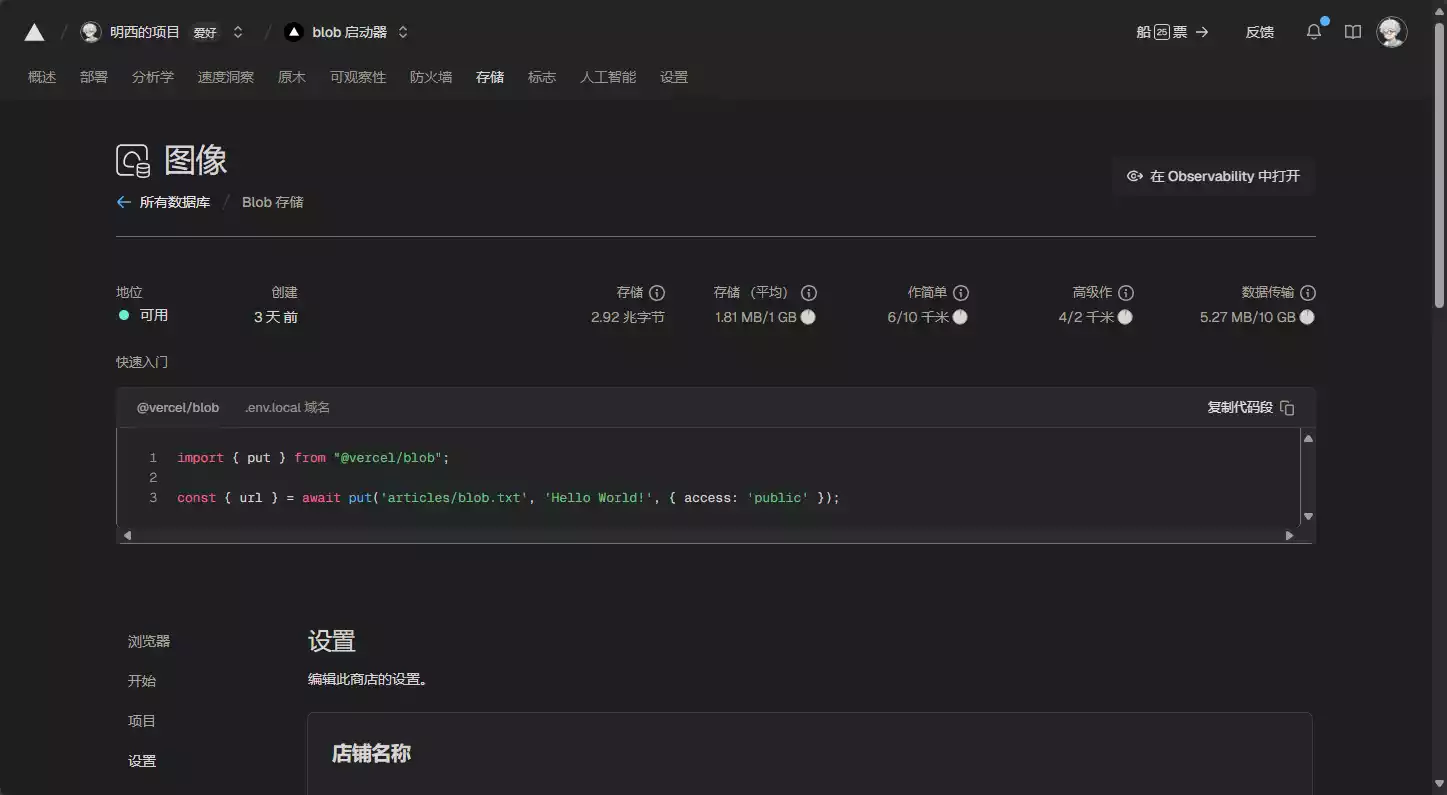This screenshot has height=795, width=1447.
Task: Select the @vercel/blob code tab
Action: tap(178, 408)
